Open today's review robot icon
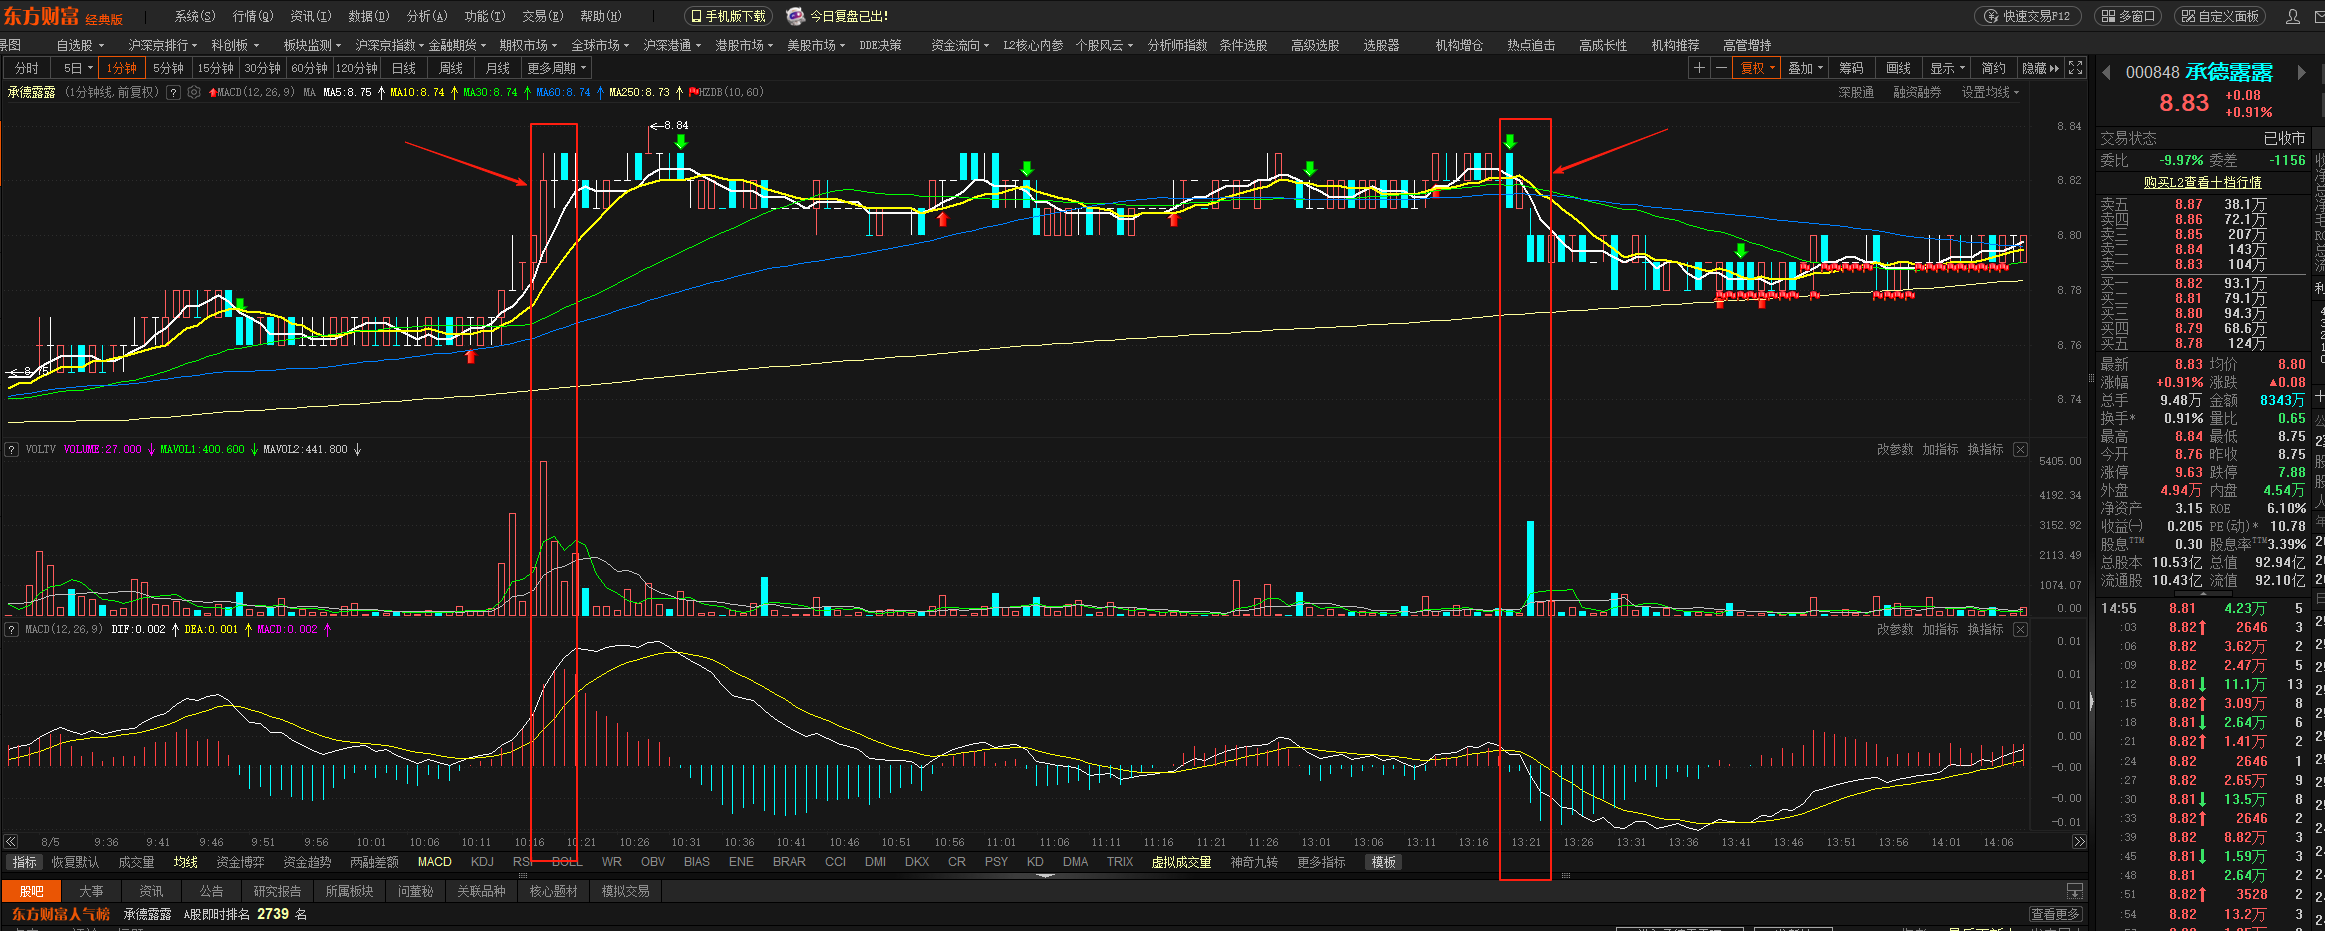2325x931 pixels. point(796,16)
